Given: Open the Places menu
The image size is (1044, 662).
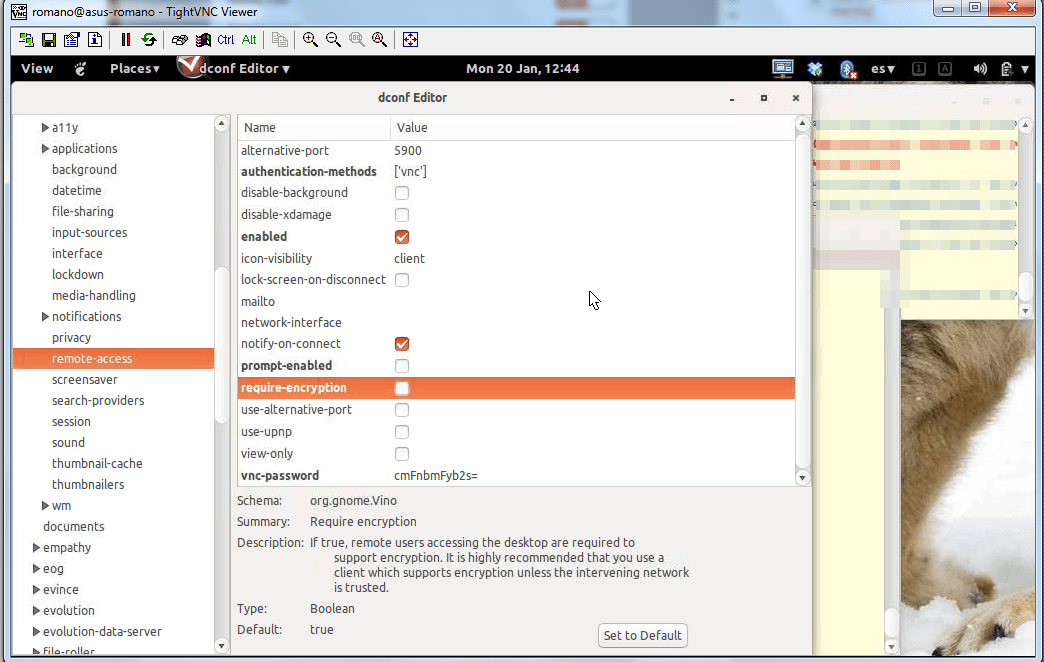Looking at the screenshot, I should tap(133, 68).
